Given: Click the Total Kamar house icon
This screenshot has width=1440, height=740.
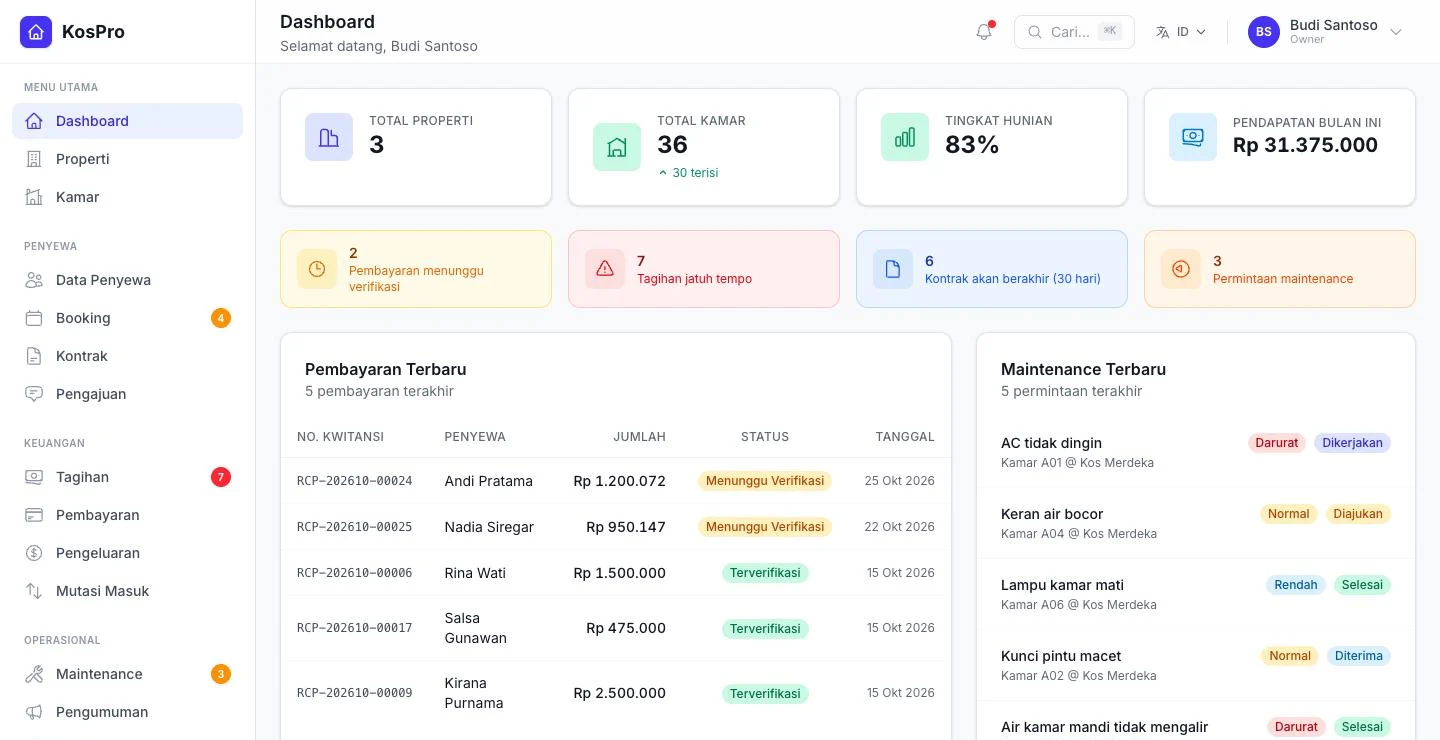Looking at the screenshot, I should (617, 147).
